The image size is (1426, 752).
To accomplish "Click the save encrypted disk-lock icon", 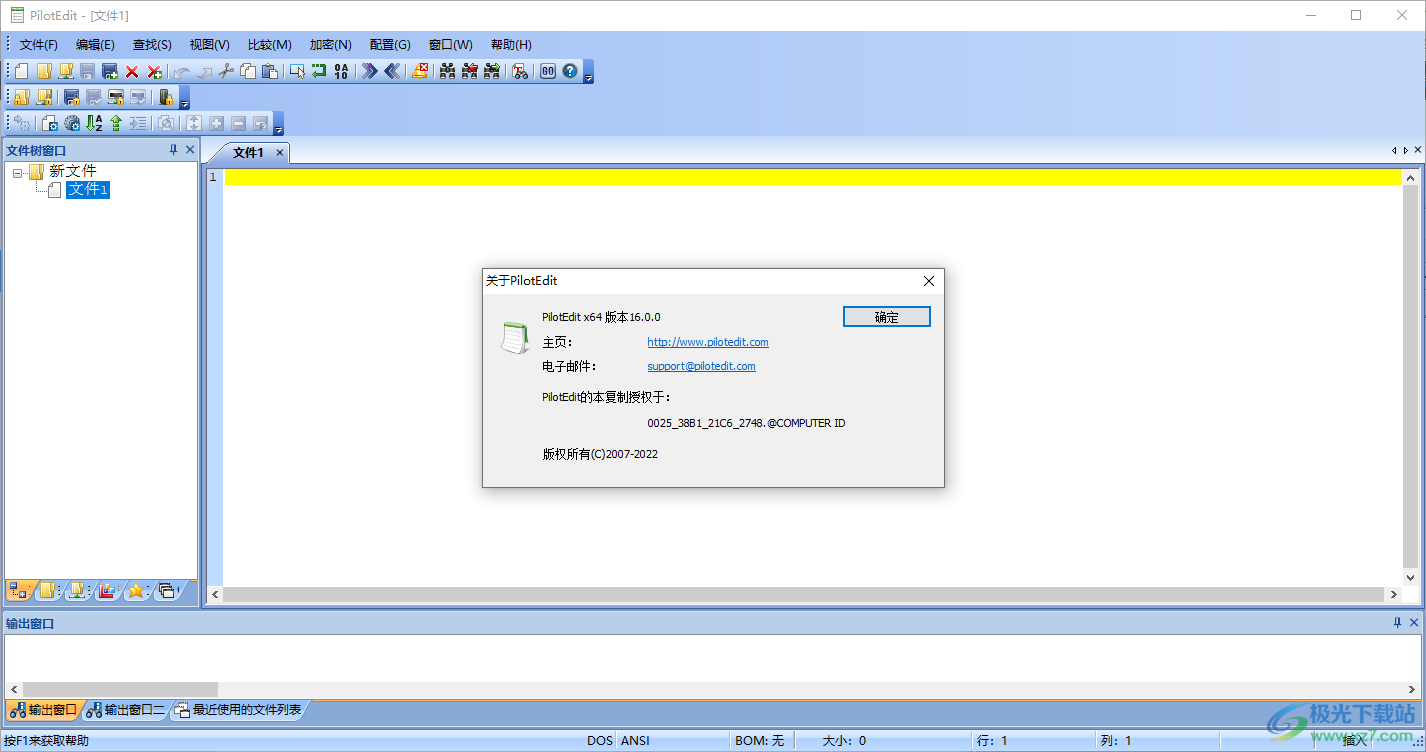I will click(x=72, y=97).
